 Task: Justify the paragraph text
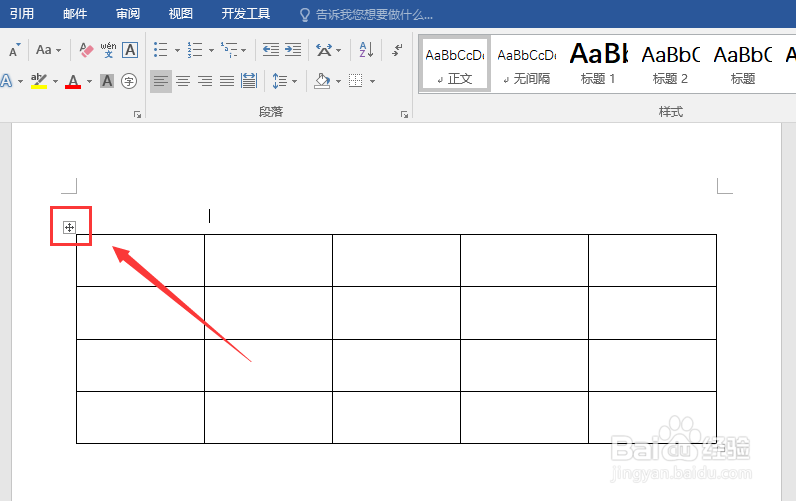[227, 81]
